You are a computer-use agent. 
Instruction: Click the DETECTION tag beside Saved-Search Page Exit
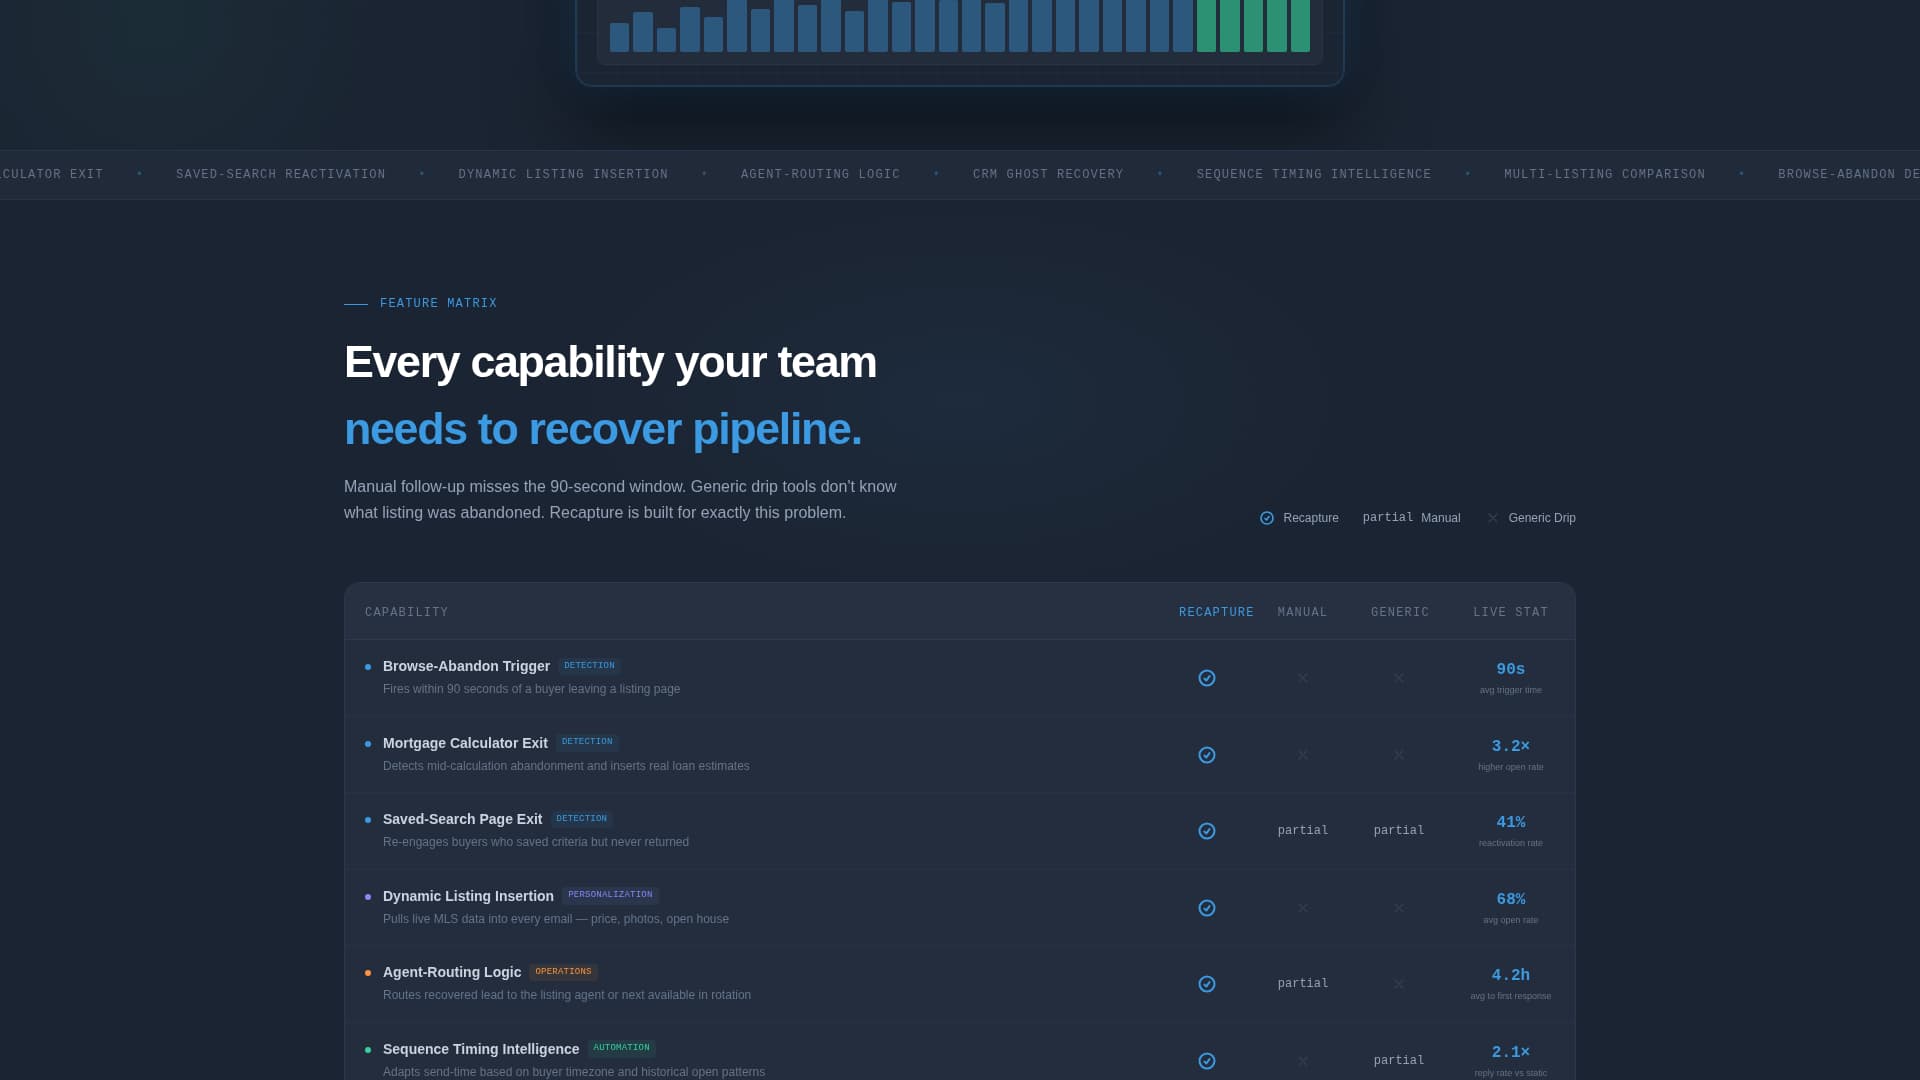(x=581, y=819)
